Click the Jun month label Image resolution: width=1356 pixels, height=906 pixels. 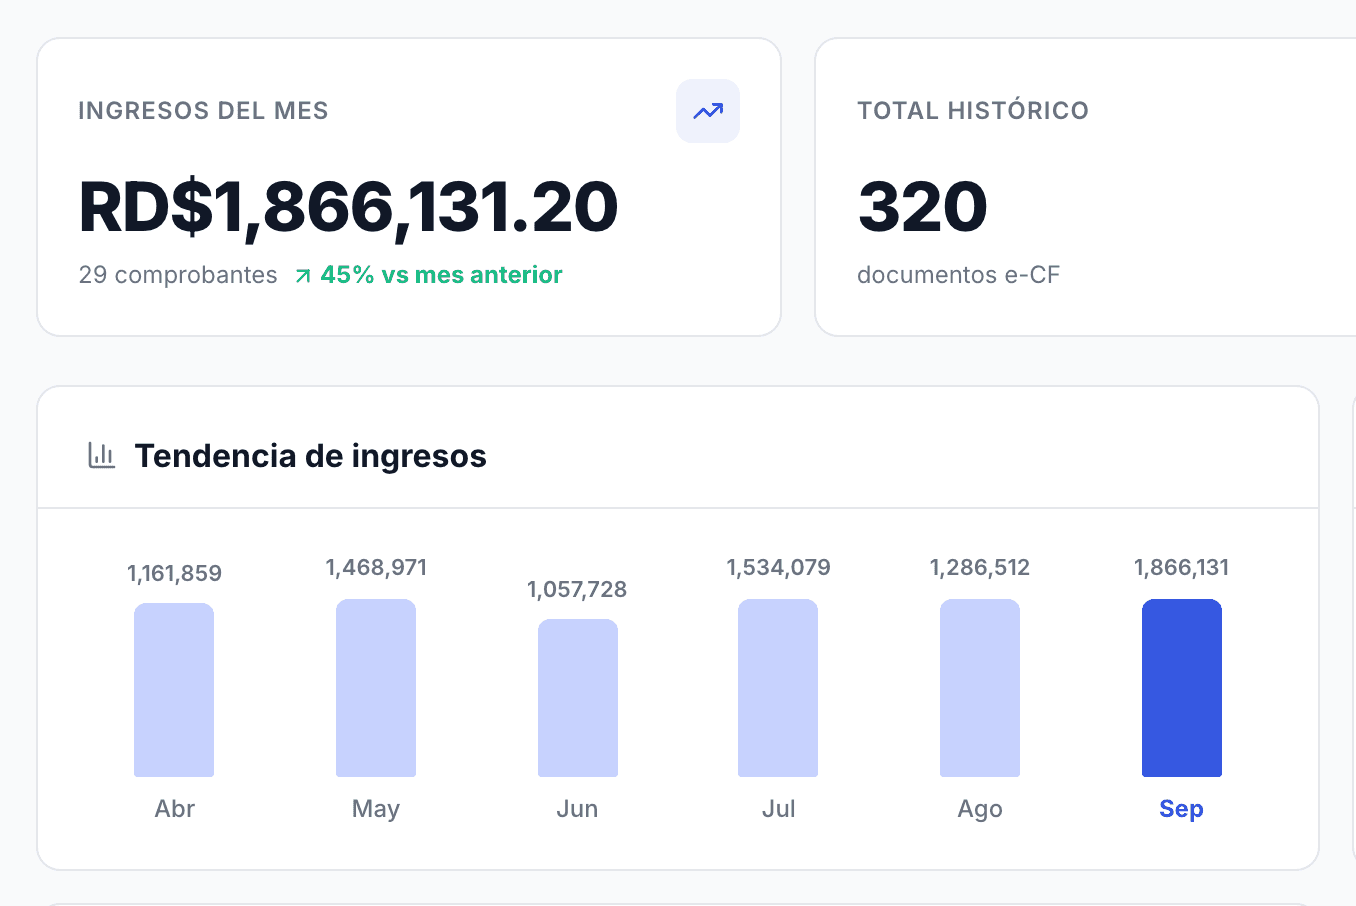click(x=577, y=809)
